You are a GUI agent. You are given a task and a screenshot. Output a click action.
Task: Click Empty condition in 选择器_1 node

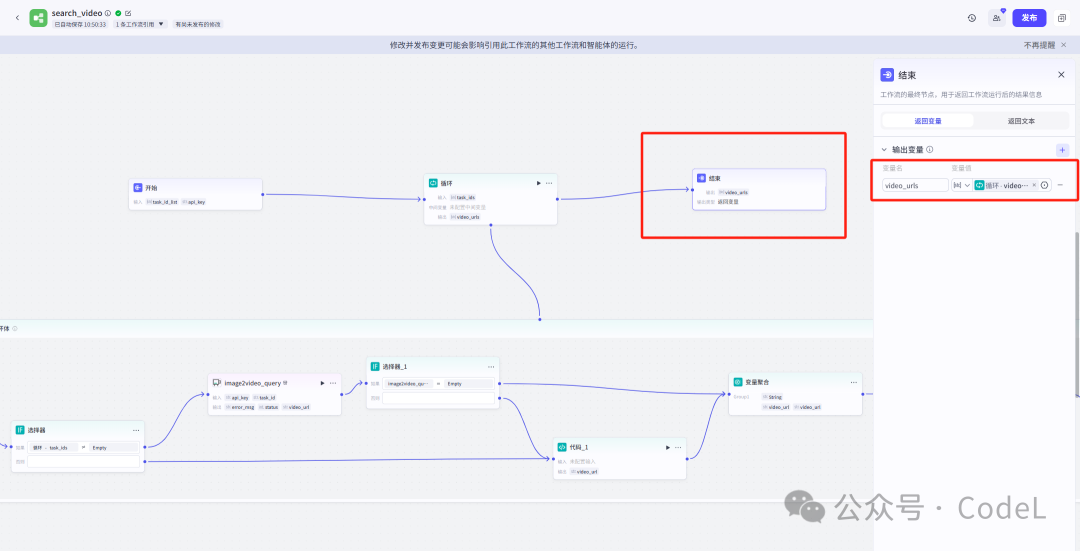click(469, 384)
